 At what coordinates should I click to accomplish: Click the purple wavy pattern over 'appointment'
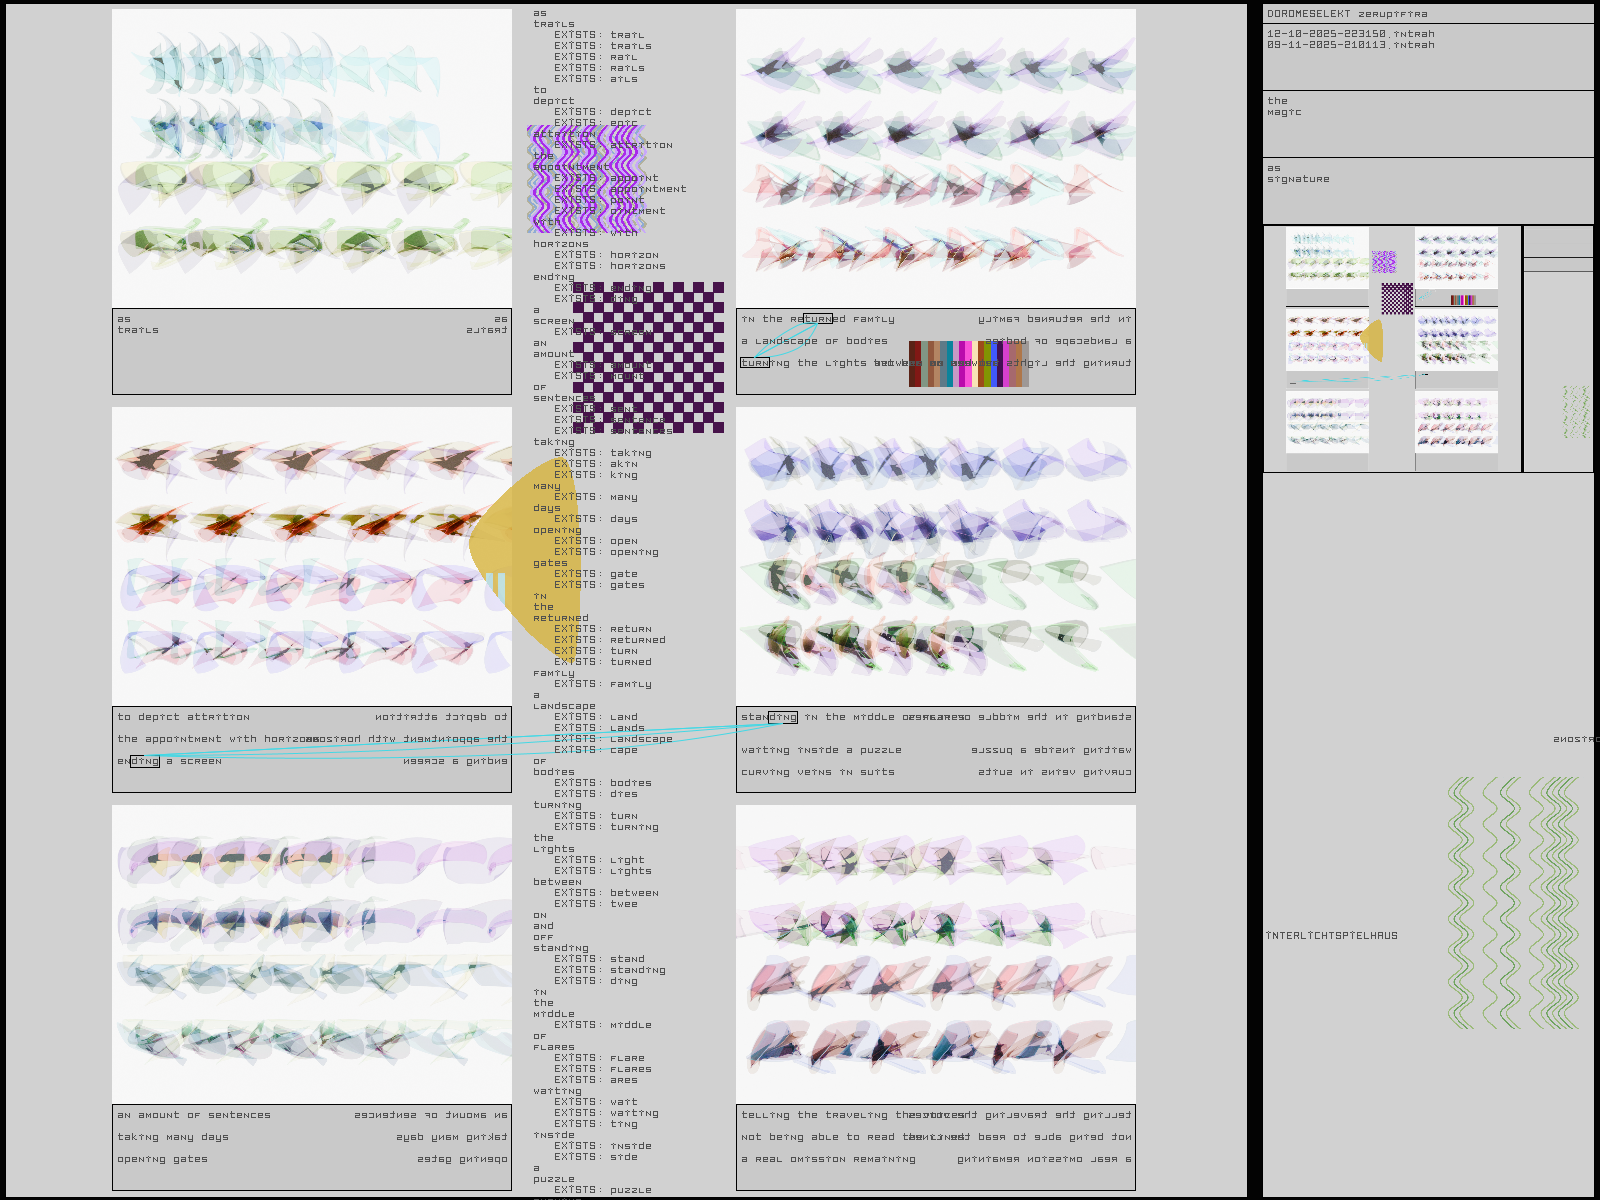point(585,180)
